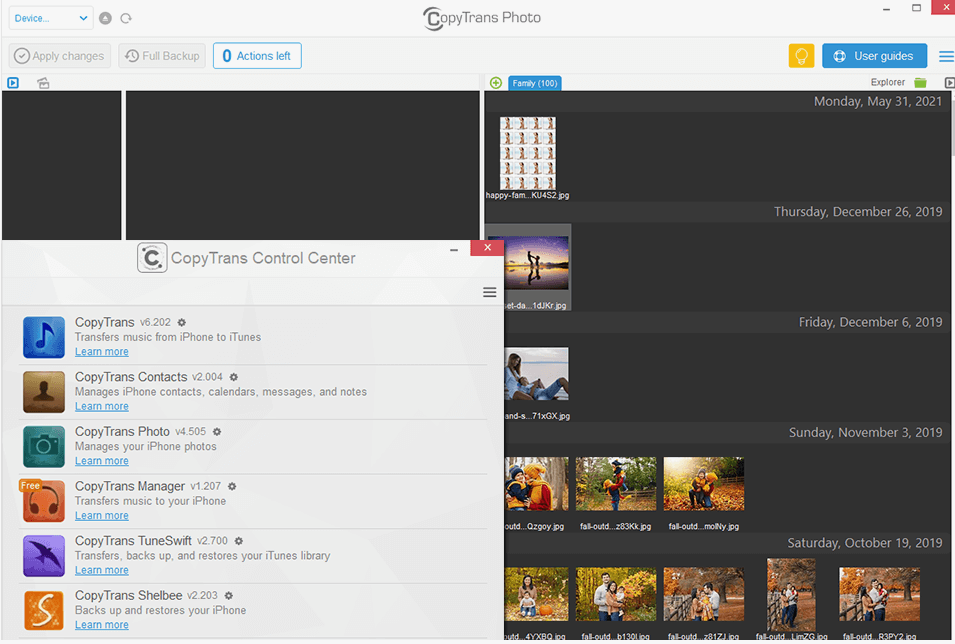
Task: Click the eject device icon
Action: pyautogui.click(x=105, y=18)
